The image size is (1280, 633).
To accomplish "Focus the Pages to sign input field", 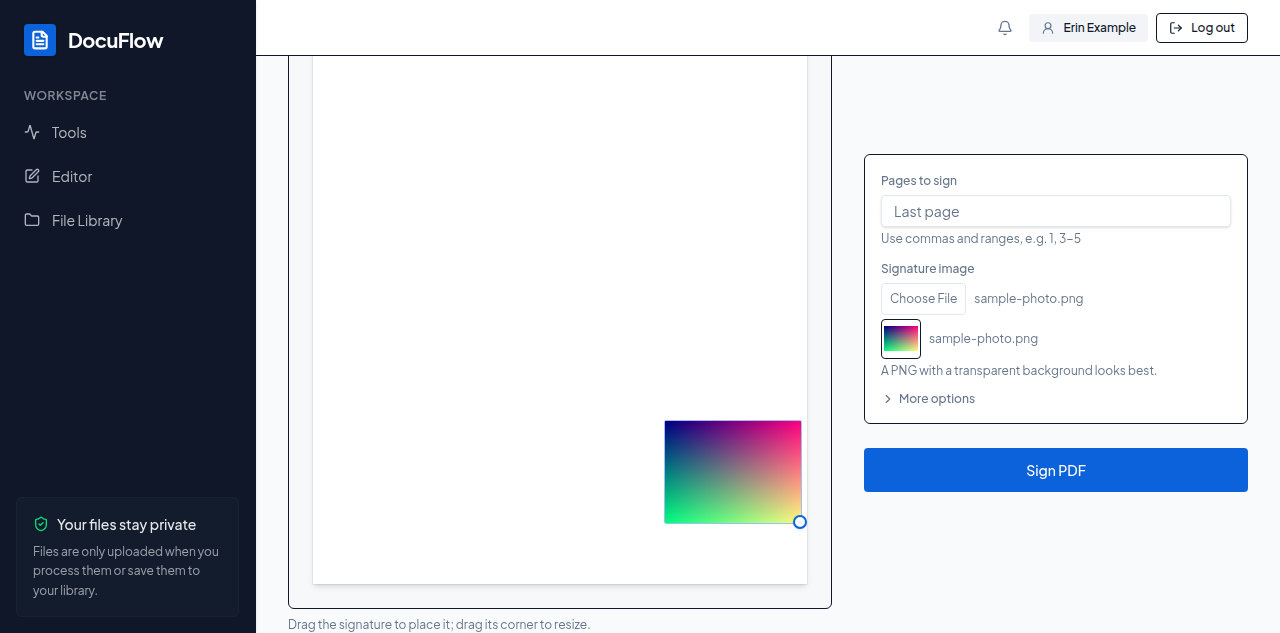I will pos(1056,211).
